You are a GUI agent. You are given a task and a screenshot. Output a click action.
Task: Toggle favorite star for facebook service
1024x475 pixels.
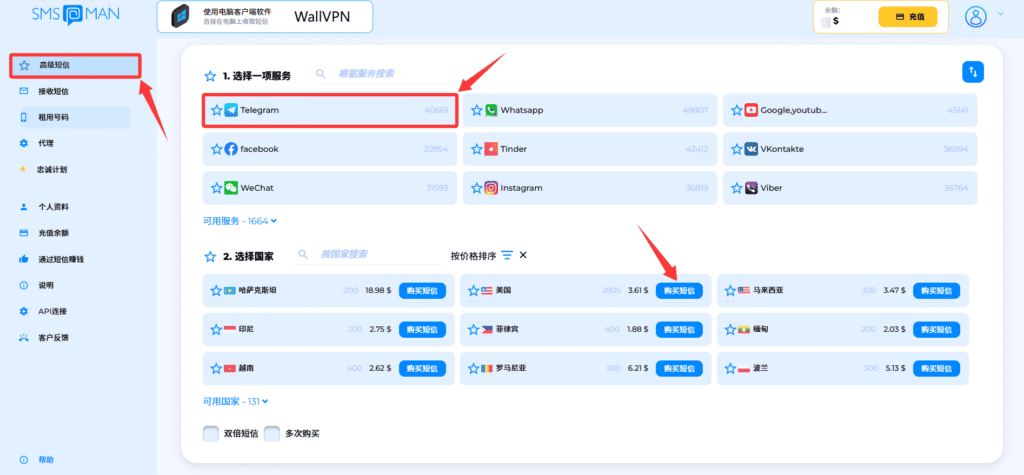tap(217, 149)
